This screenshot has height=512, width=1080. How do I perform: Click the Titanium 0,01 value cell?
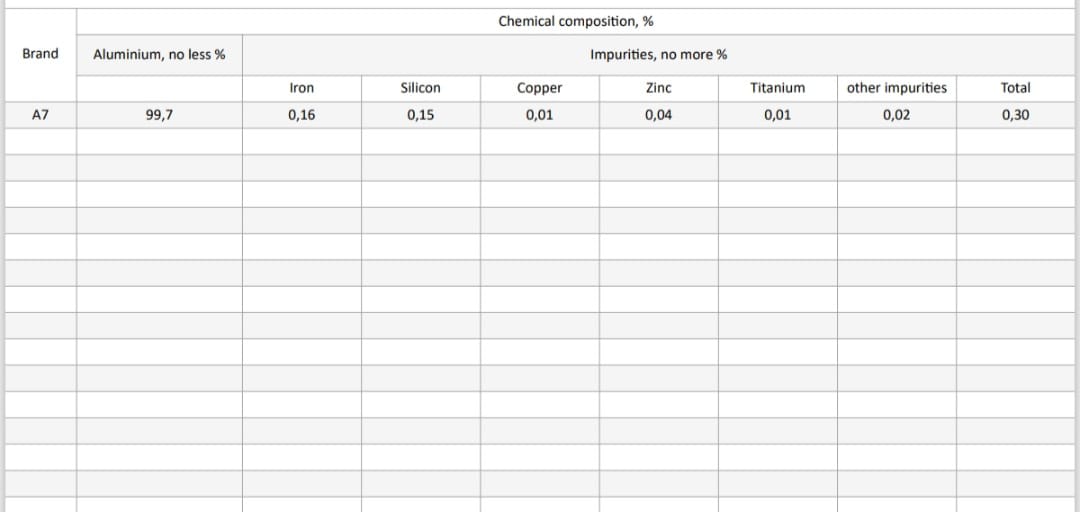778,115
